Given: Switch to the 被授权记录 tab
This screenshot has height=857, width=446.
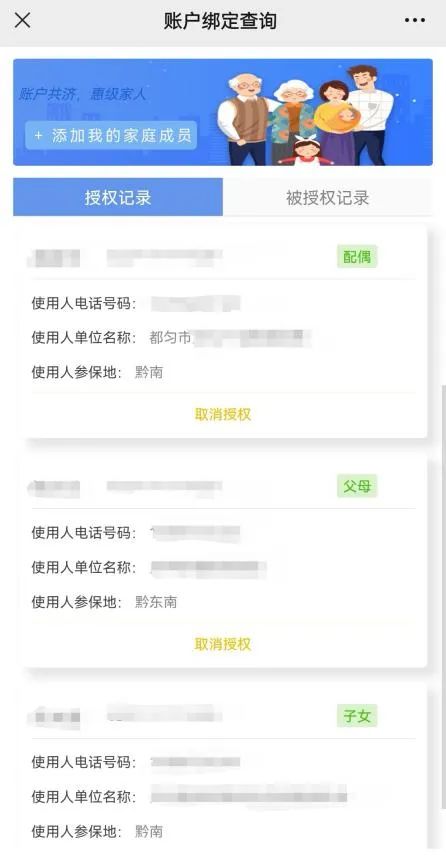Looking at the screenshot, I should (327, 197).
